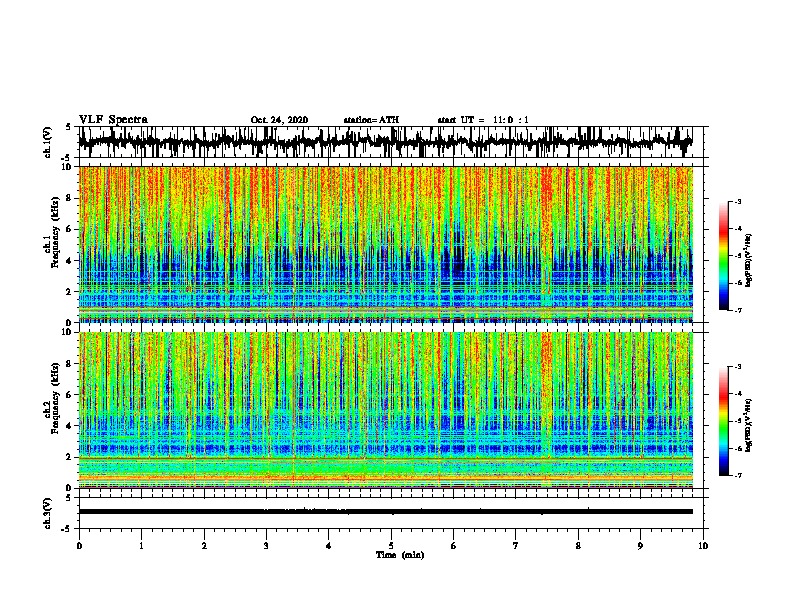Click the ch.1 colorbar "log(PSD)" unit label
Viewport: 792px width, 612px height.
point(749,260)
